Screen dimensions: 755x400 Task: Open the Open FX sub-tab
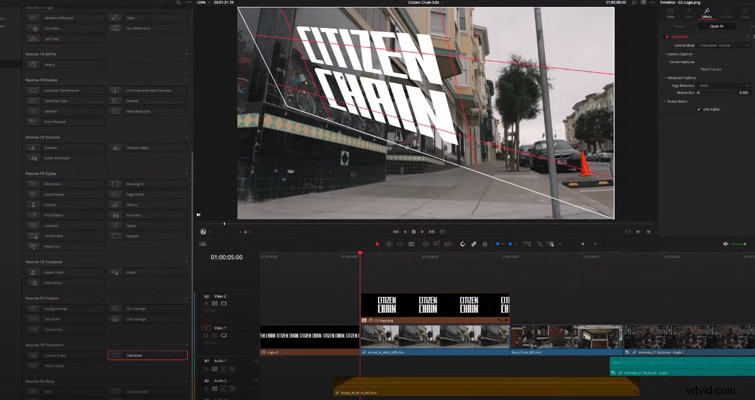pyautogui.click(x=717, y=26)
